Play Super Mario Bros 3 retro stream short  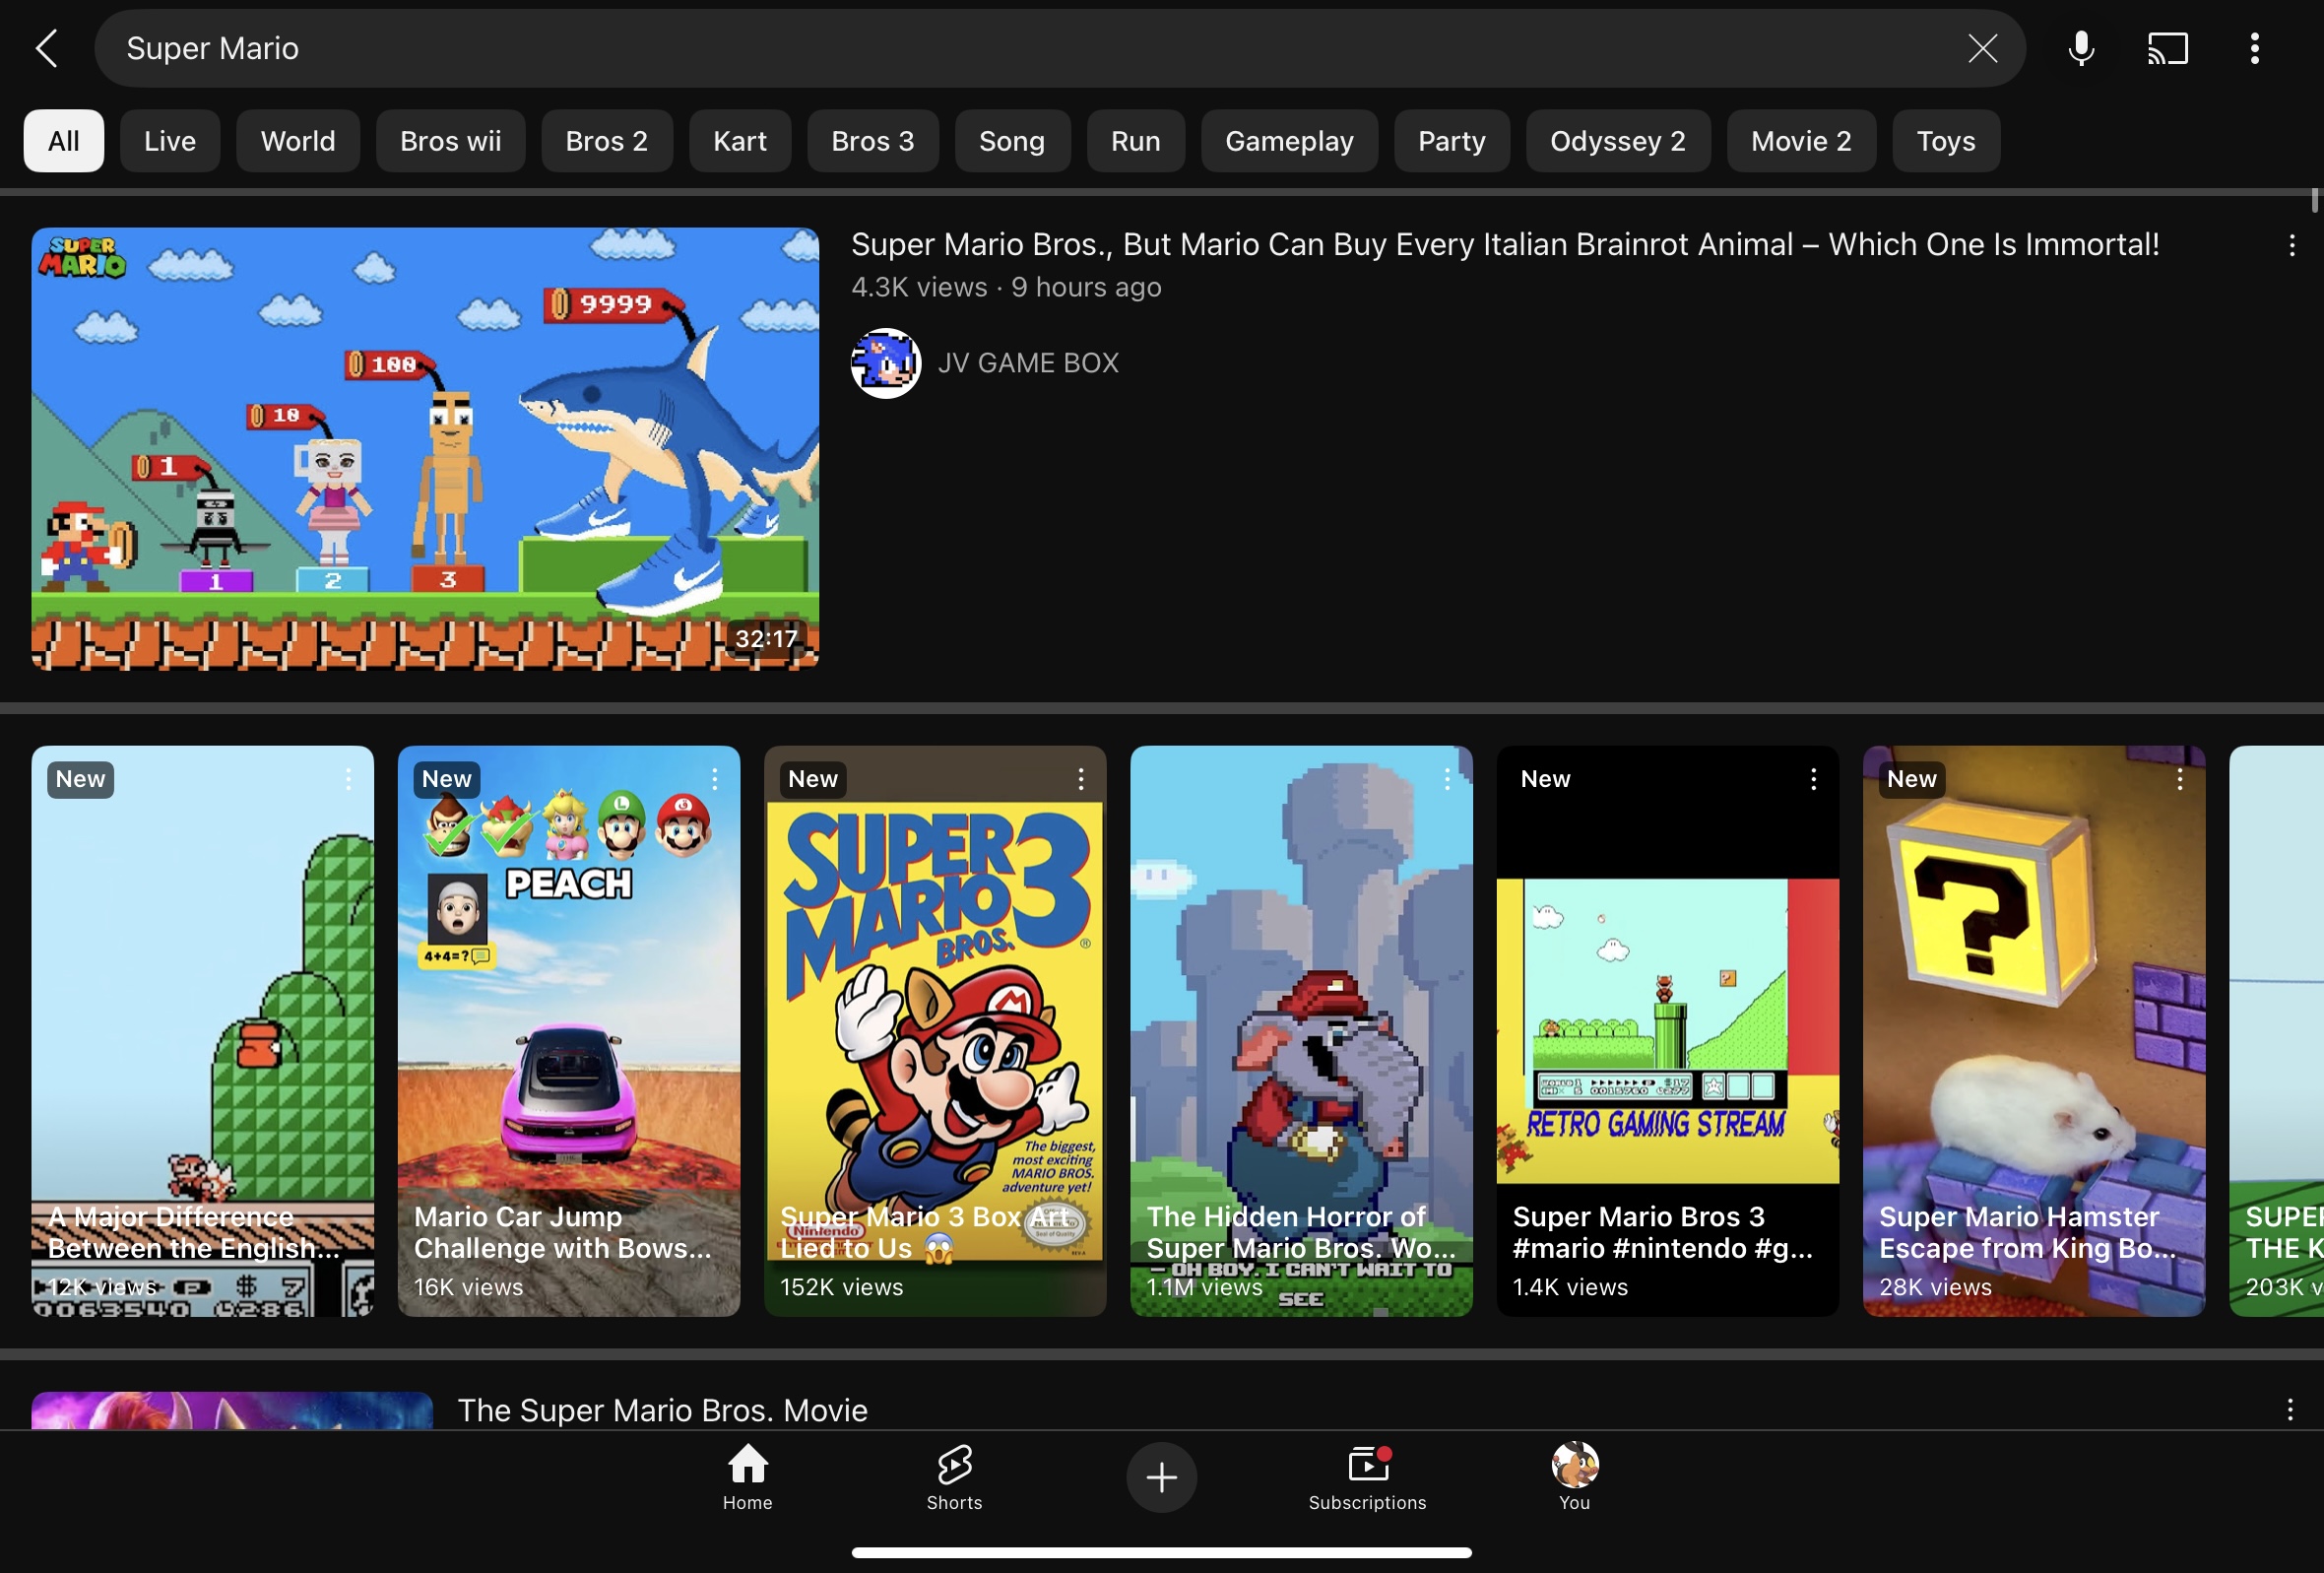(1668, 1031)
